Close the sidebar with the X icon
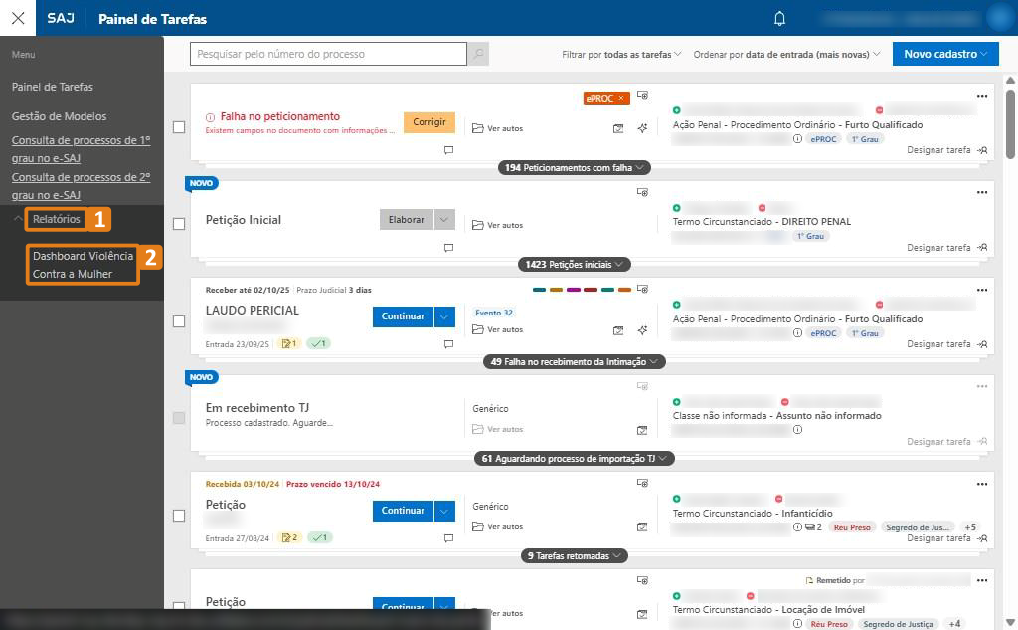1018x630 pixels. click(16, 17)
